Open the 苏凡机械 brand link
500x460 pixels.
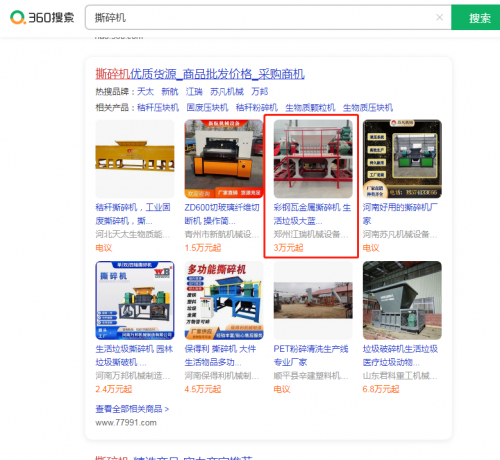pos(227,91)
